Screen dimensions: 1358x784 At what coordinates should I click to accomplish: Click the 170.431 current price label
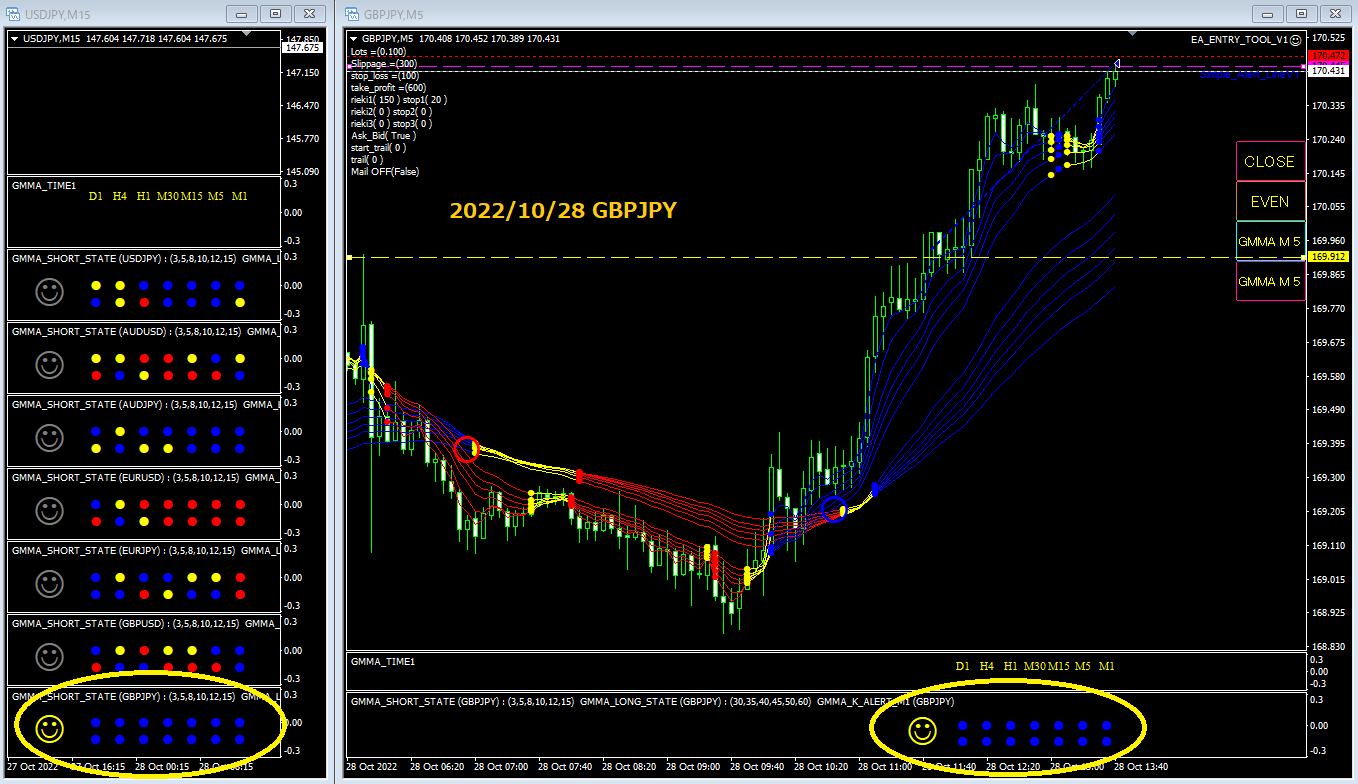(x=1328, y=71)
